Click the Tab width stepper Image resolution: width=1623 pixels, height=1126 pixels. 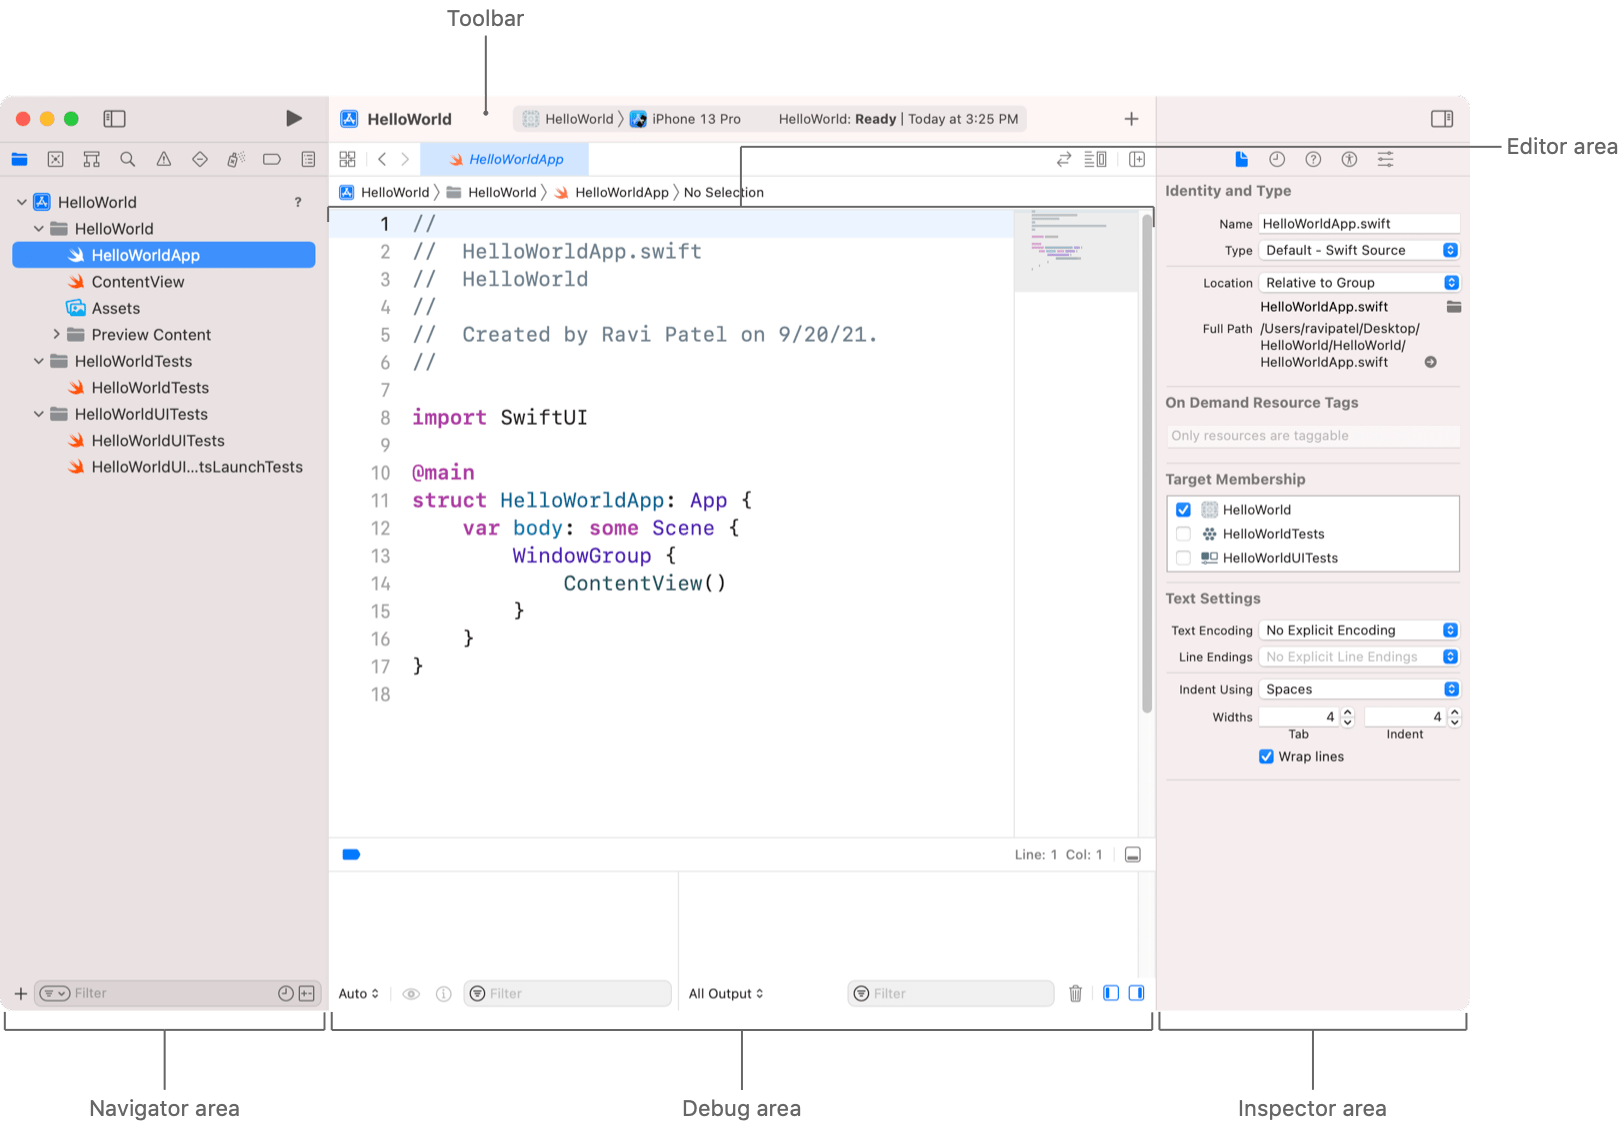1347,717
